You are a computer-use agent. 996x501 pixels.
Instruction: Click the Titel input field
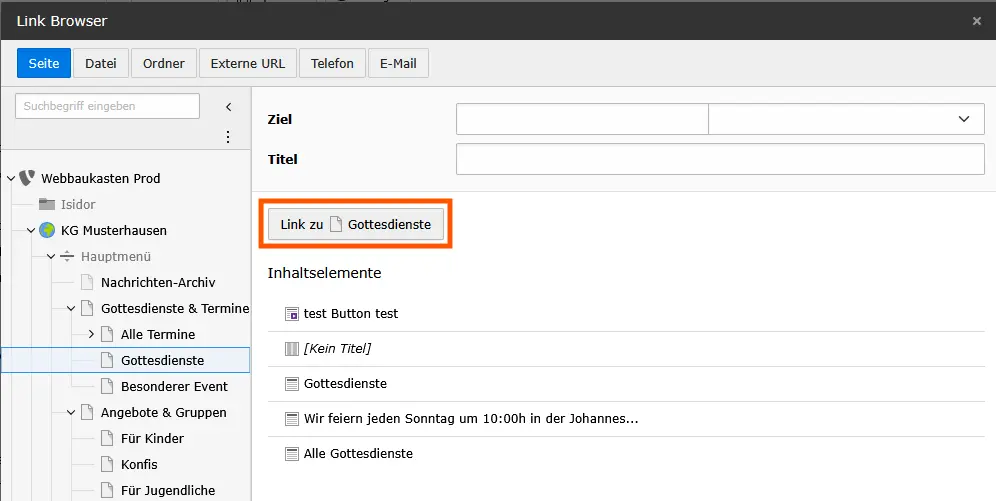click(720, 159)
